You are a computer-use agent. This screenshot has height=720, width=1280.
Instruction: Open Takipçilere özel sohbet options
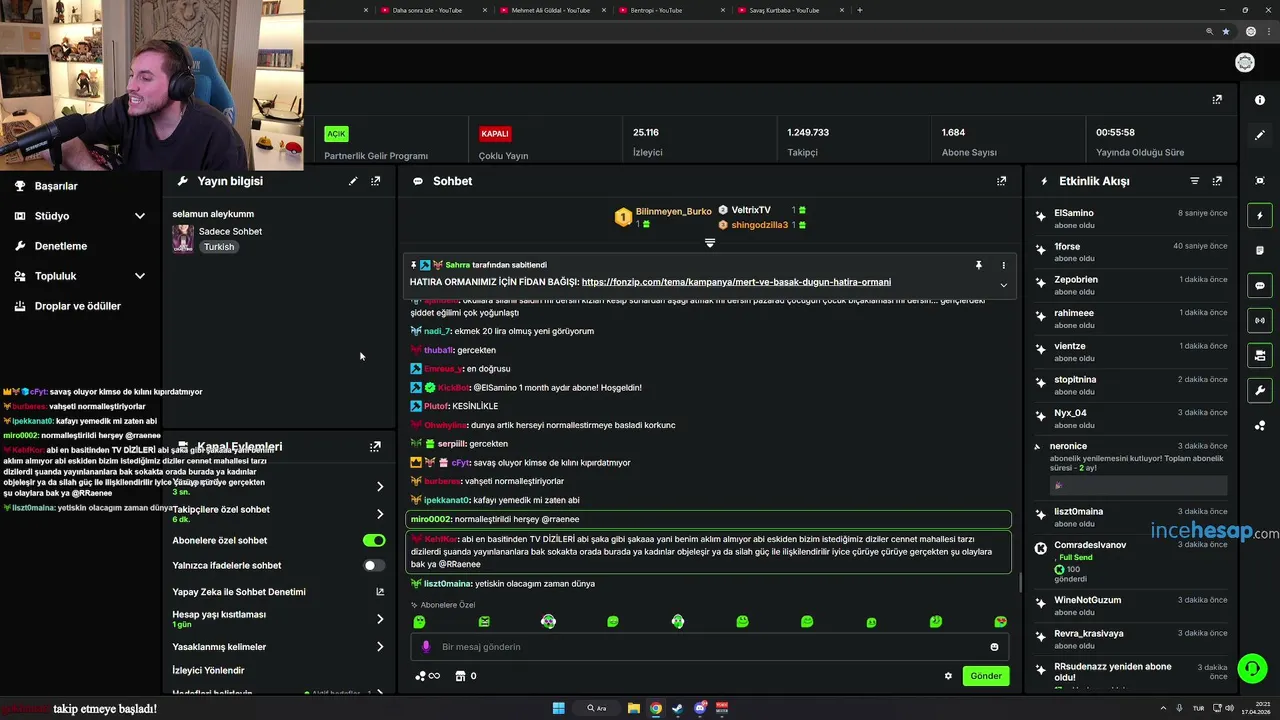[380, 514]
